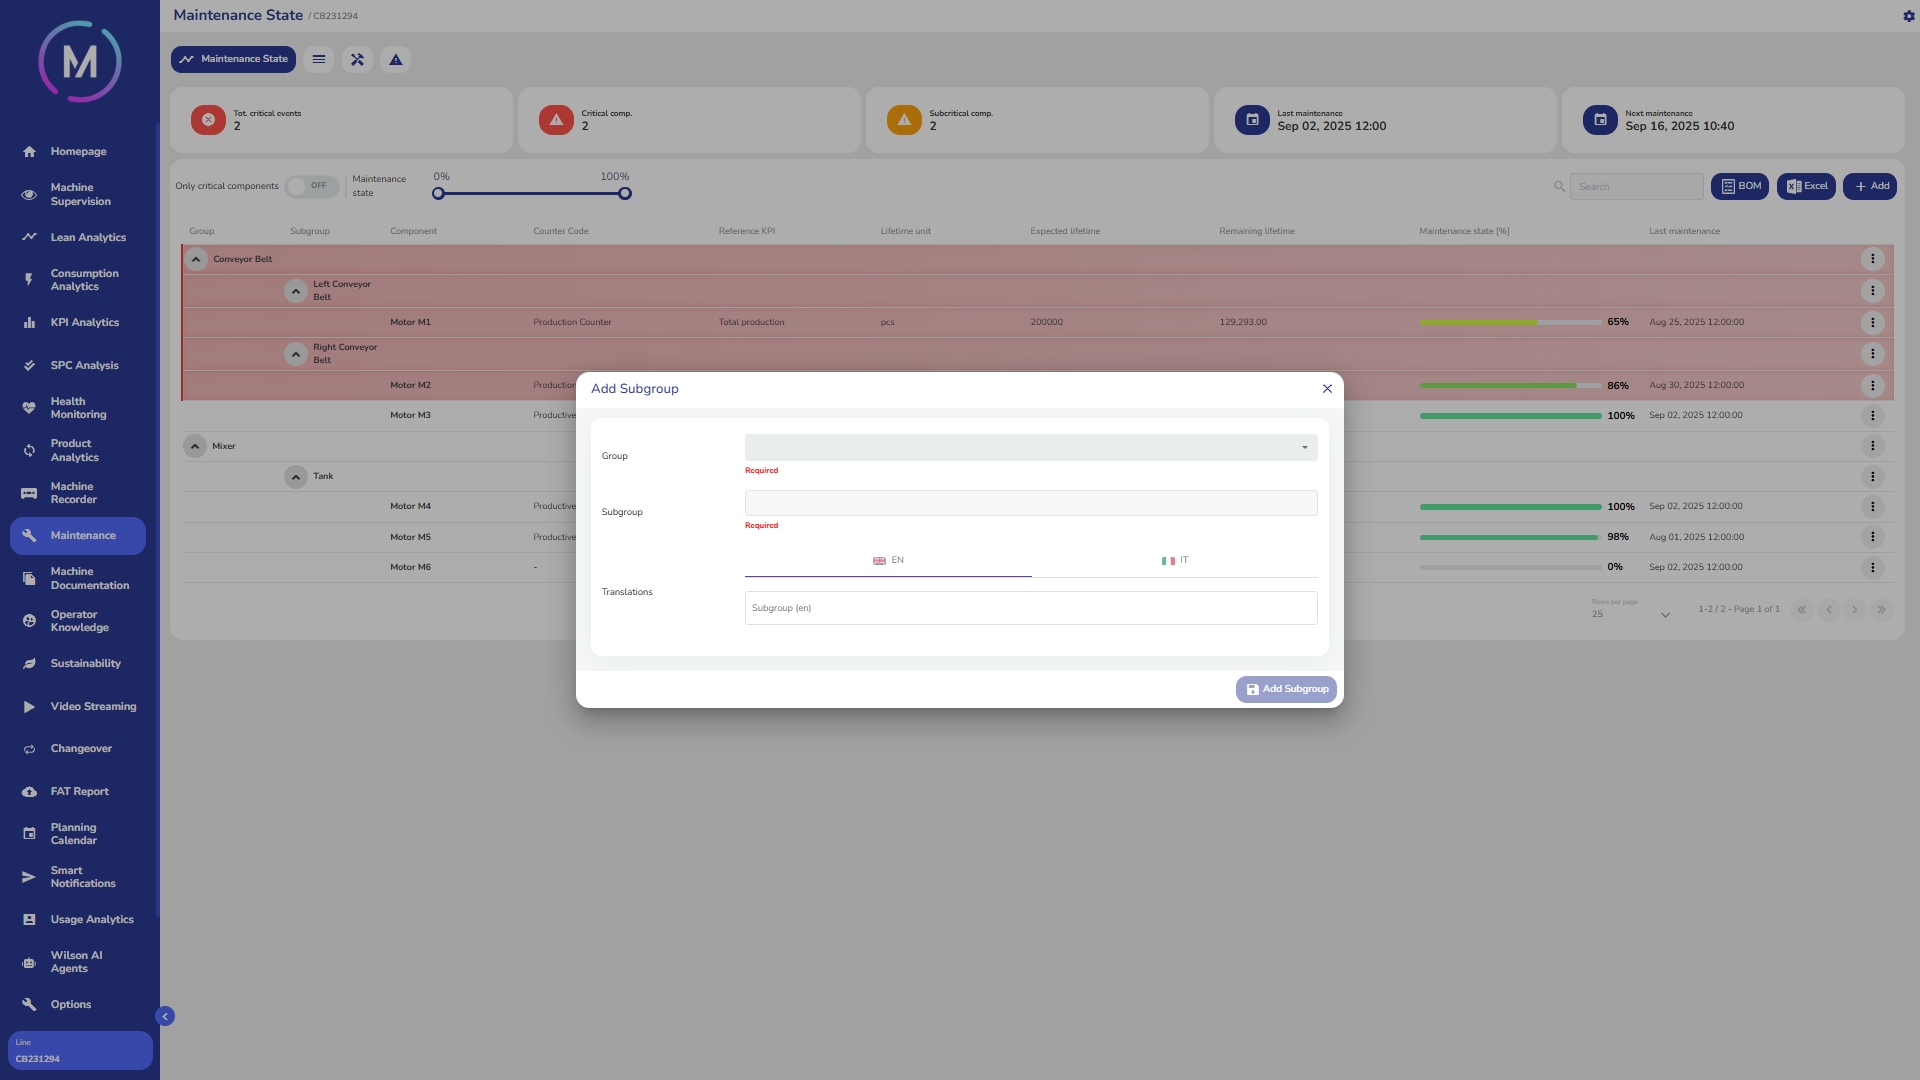Open Health Monitoring in sidebar
The height and width of the screenshot is (1080, 1920).
point(78,408)
